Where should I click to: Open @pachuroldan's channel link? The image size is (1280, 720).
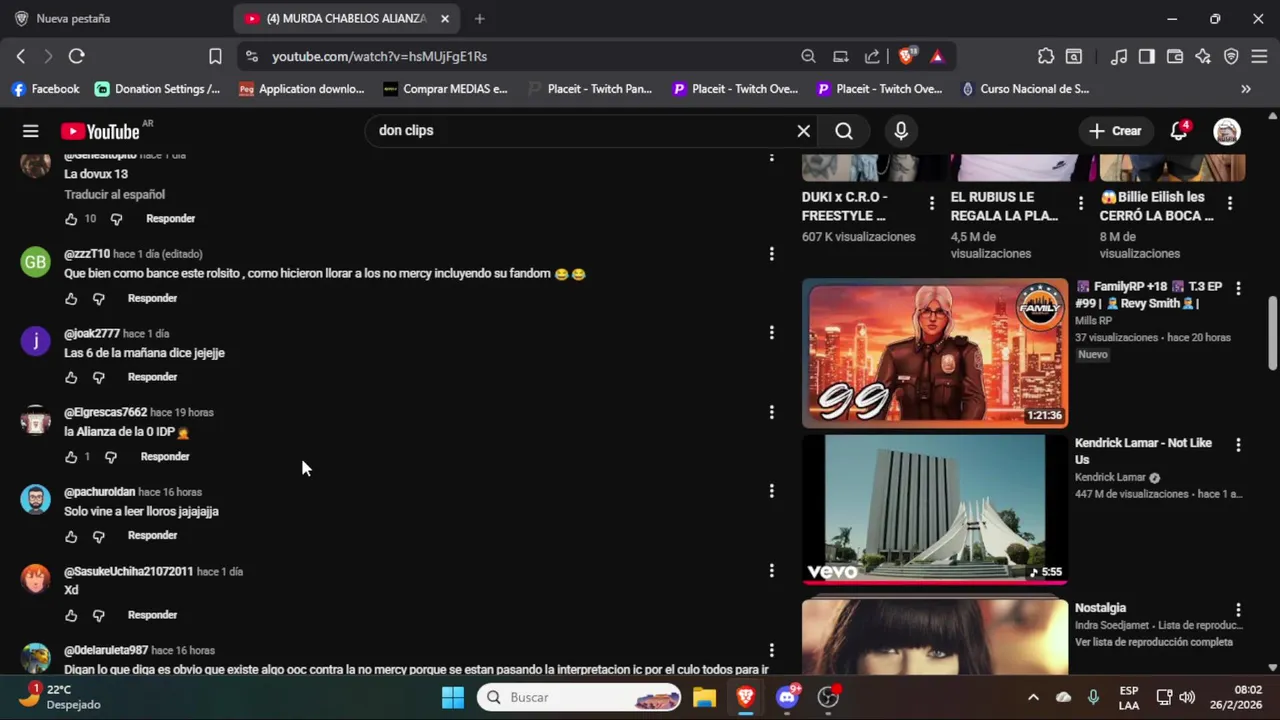100,492
